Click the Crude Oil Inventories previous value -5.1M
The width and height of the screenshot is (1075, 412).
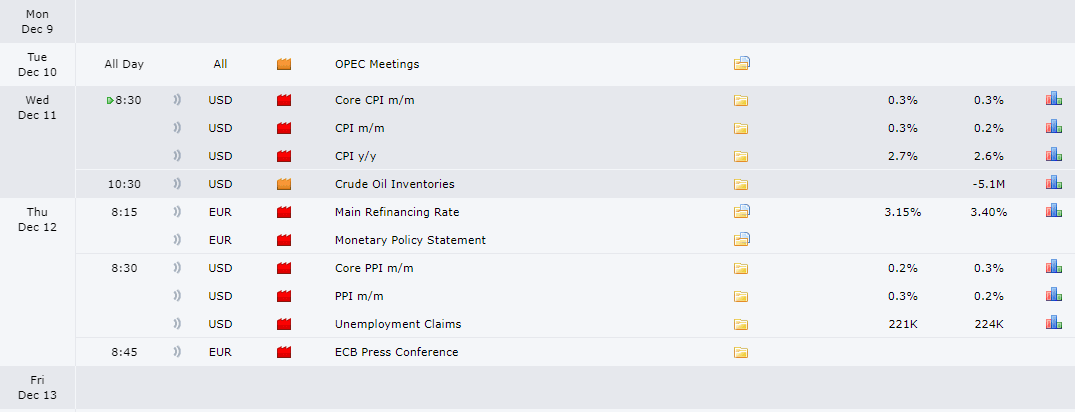coord(989,184)
